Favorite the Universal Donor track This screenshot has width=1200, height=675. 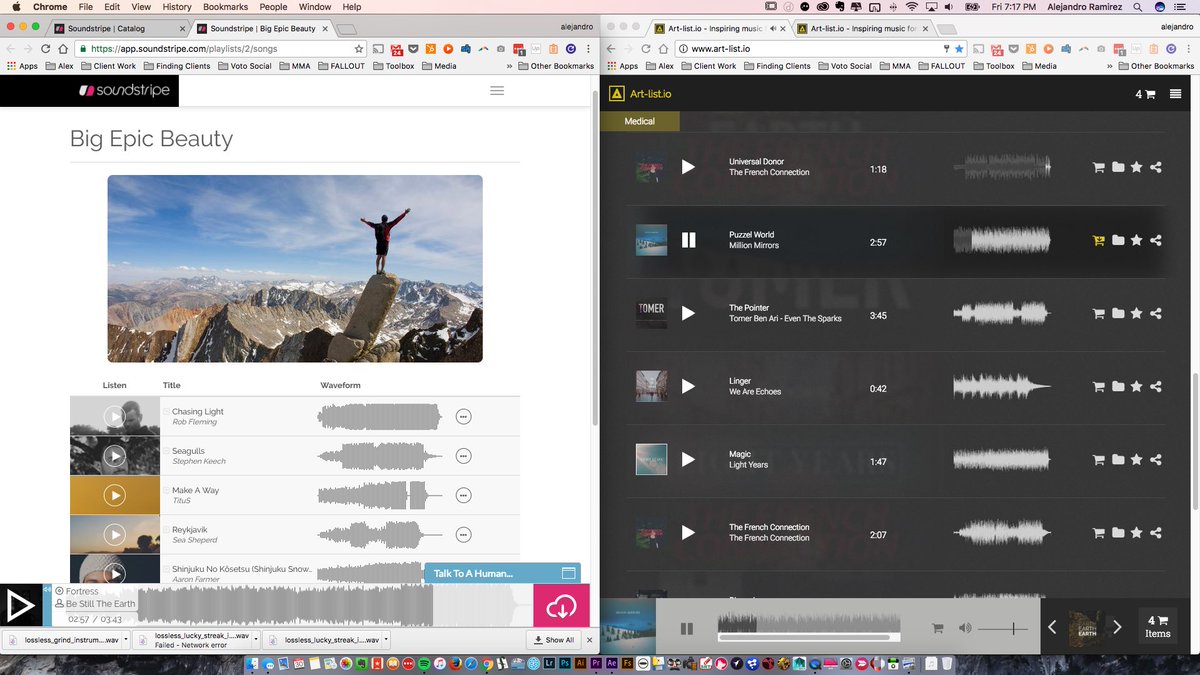(1137, 167)
